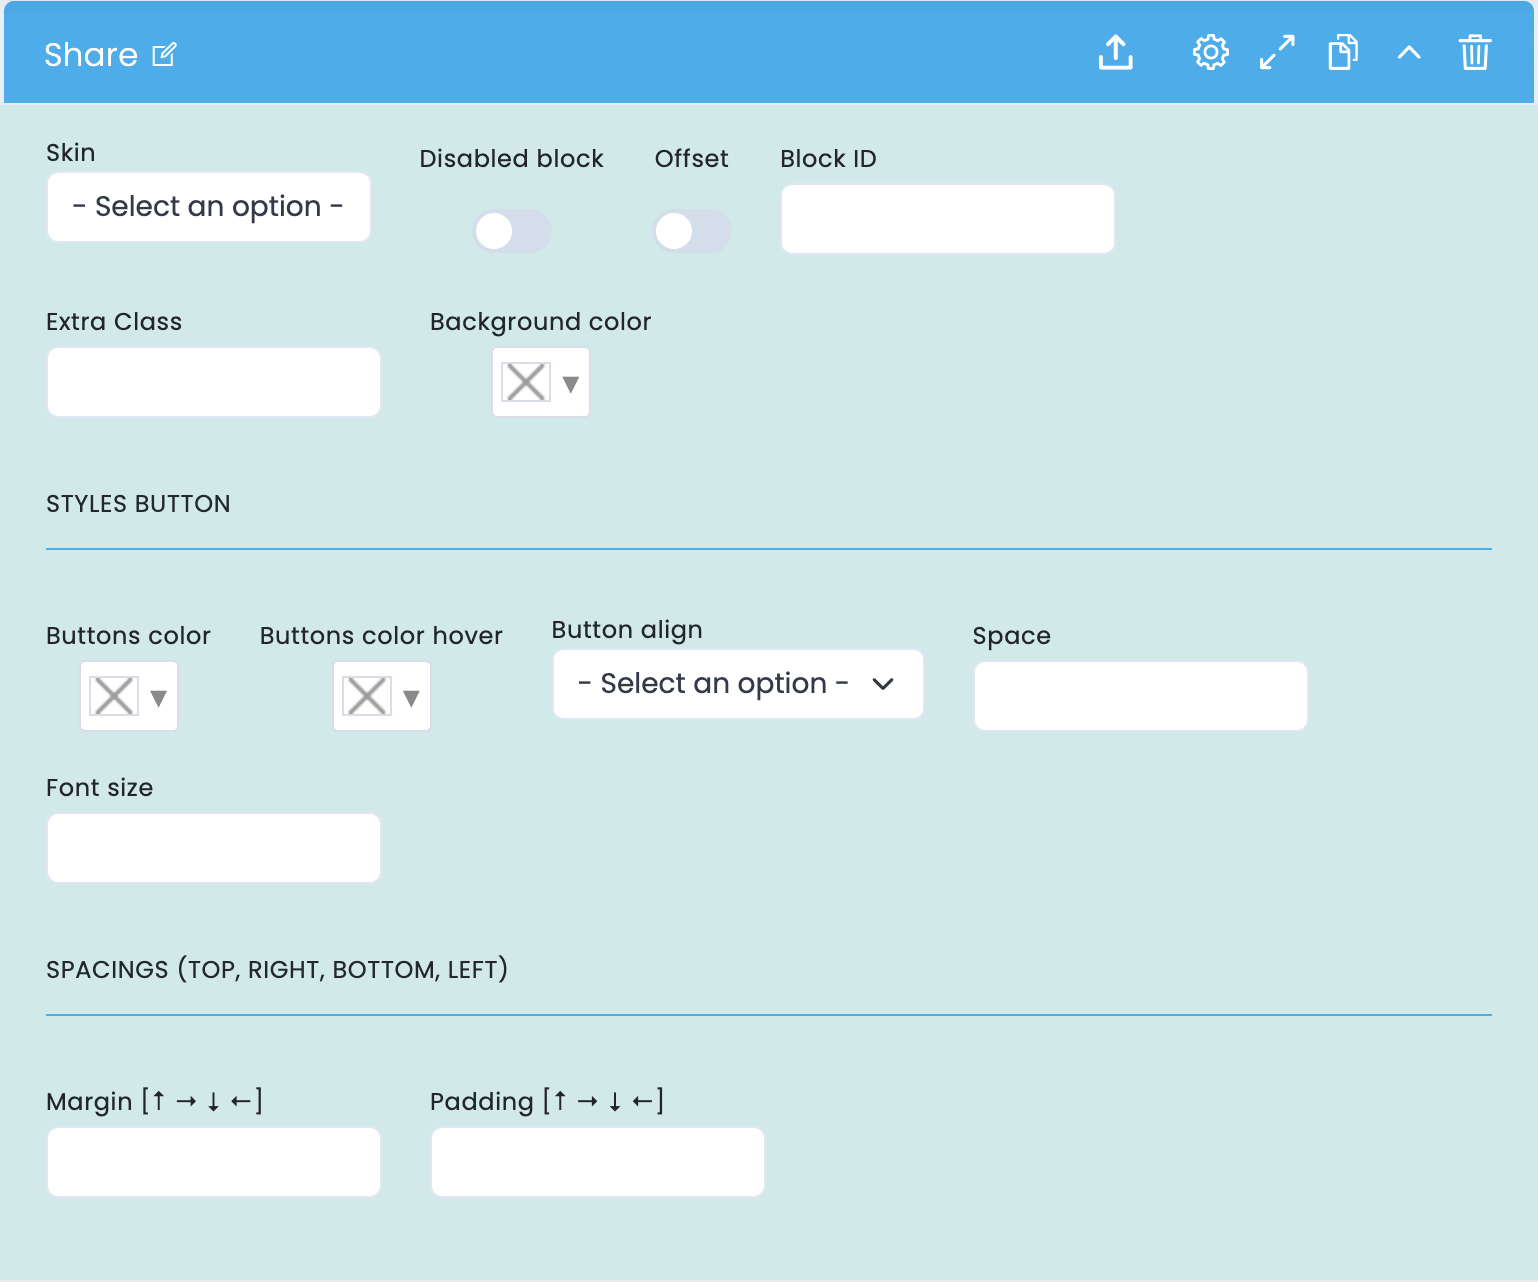This screenshot has height=1282, width=1538.
Task: Open block settings gear icon
Action: [x=1211, y=52]
